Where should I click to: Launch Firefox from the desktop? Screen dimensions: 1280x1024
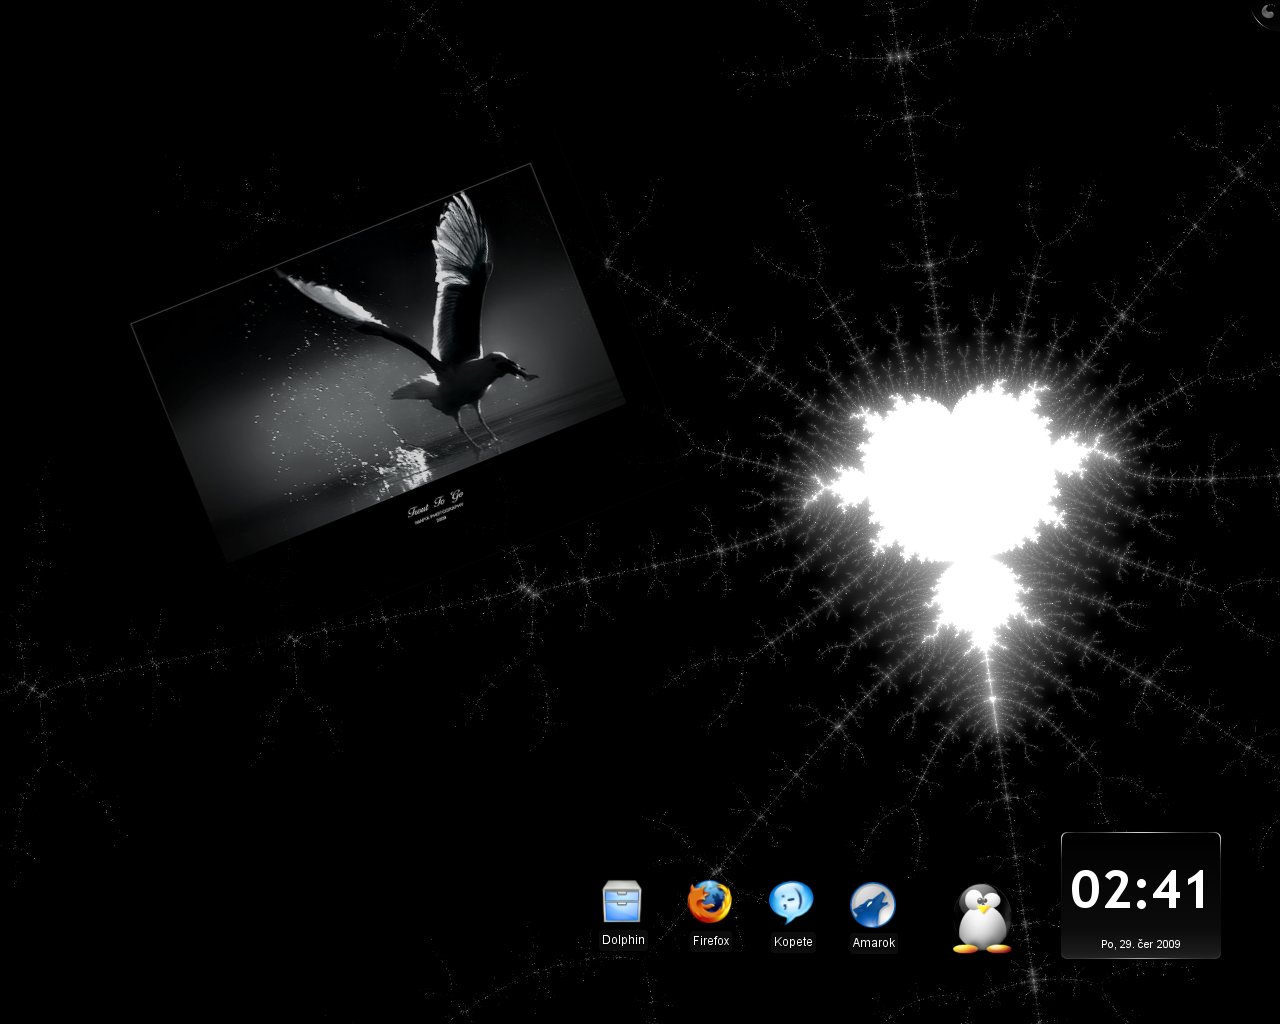point(710,903)
